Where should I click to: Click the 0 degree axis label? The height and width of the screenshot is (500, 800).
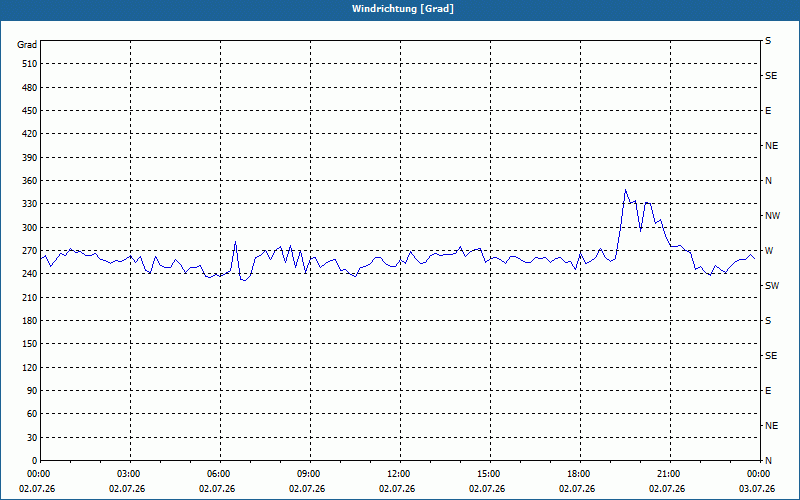(x=35, y=460)
